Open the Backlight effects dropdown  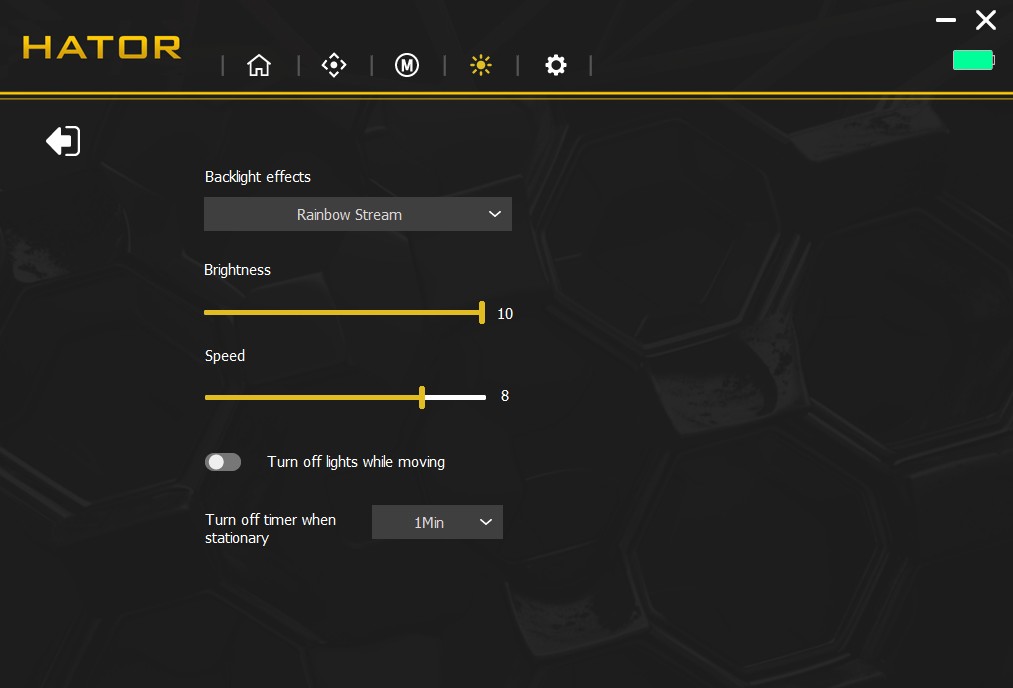point(358,214)
